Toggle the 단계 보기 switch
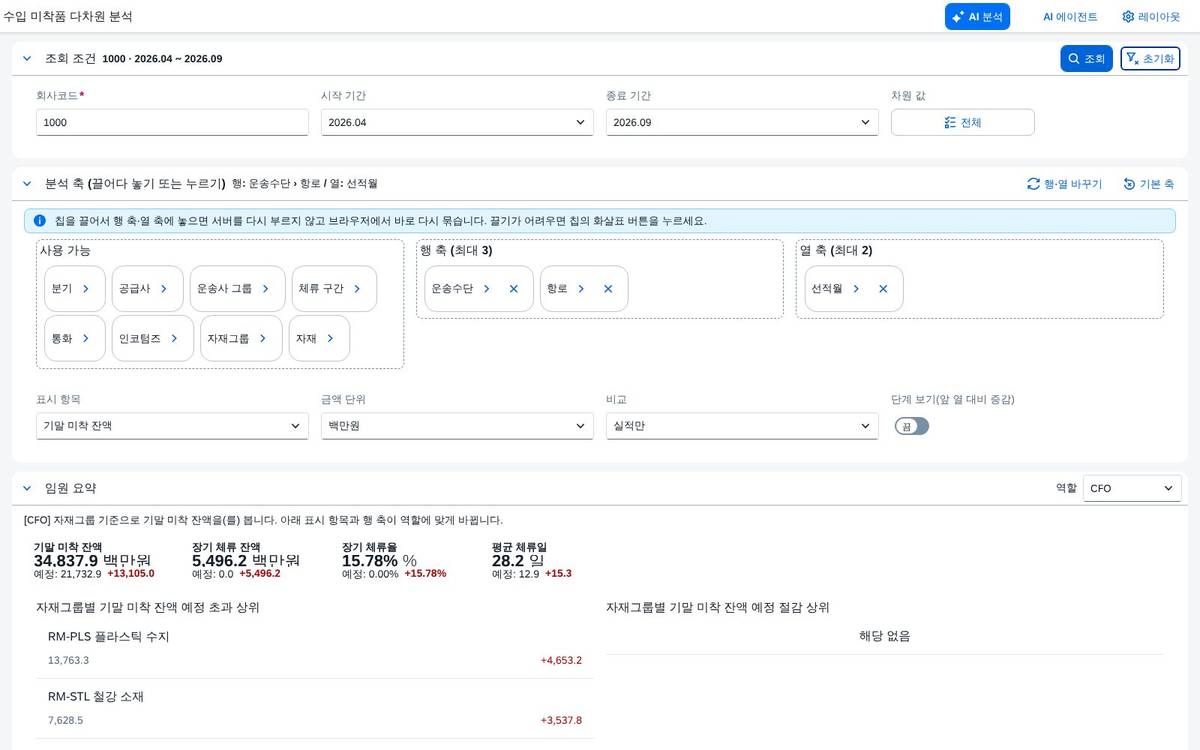Viewport: 1200px width, 750px height. coord(912,426)
